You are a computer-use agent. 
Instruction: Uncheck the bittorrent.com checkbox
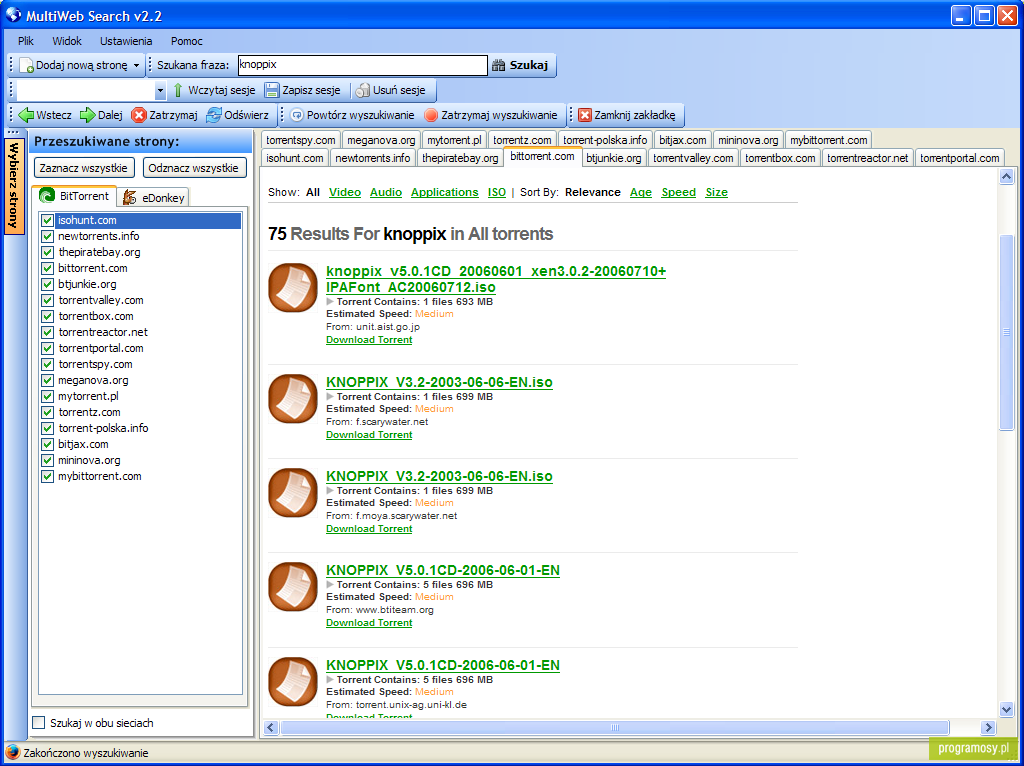coord(47,268)
